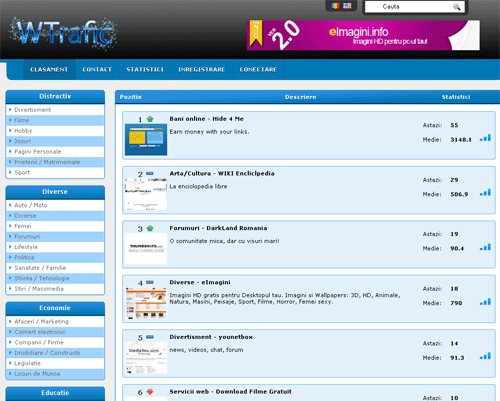Screen dimensions: 500x401
Task: Click the green up arrow at position 3
Action: point(150,228)
